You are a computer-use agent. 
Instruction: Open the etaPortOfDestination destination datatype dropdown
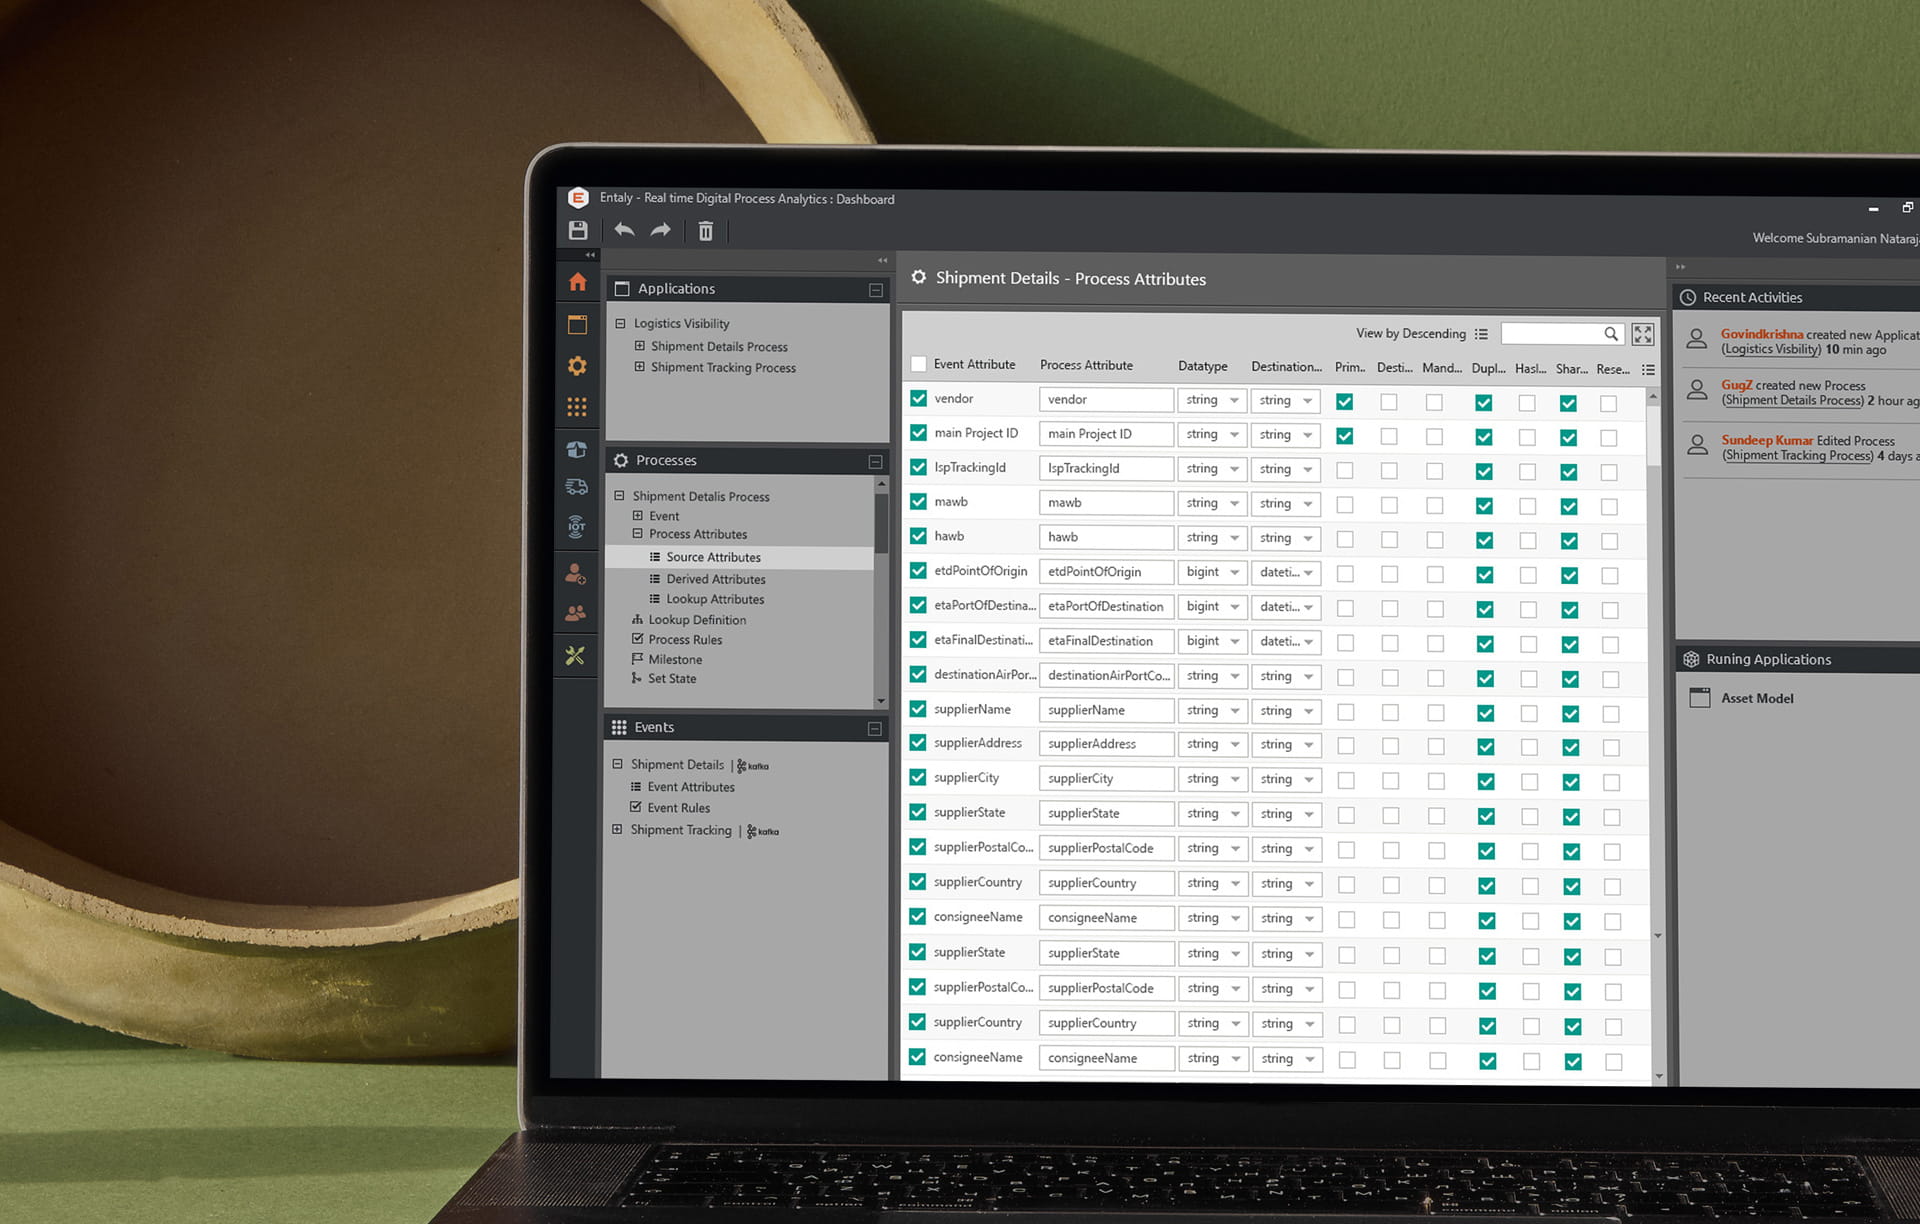pos(1286,607)
